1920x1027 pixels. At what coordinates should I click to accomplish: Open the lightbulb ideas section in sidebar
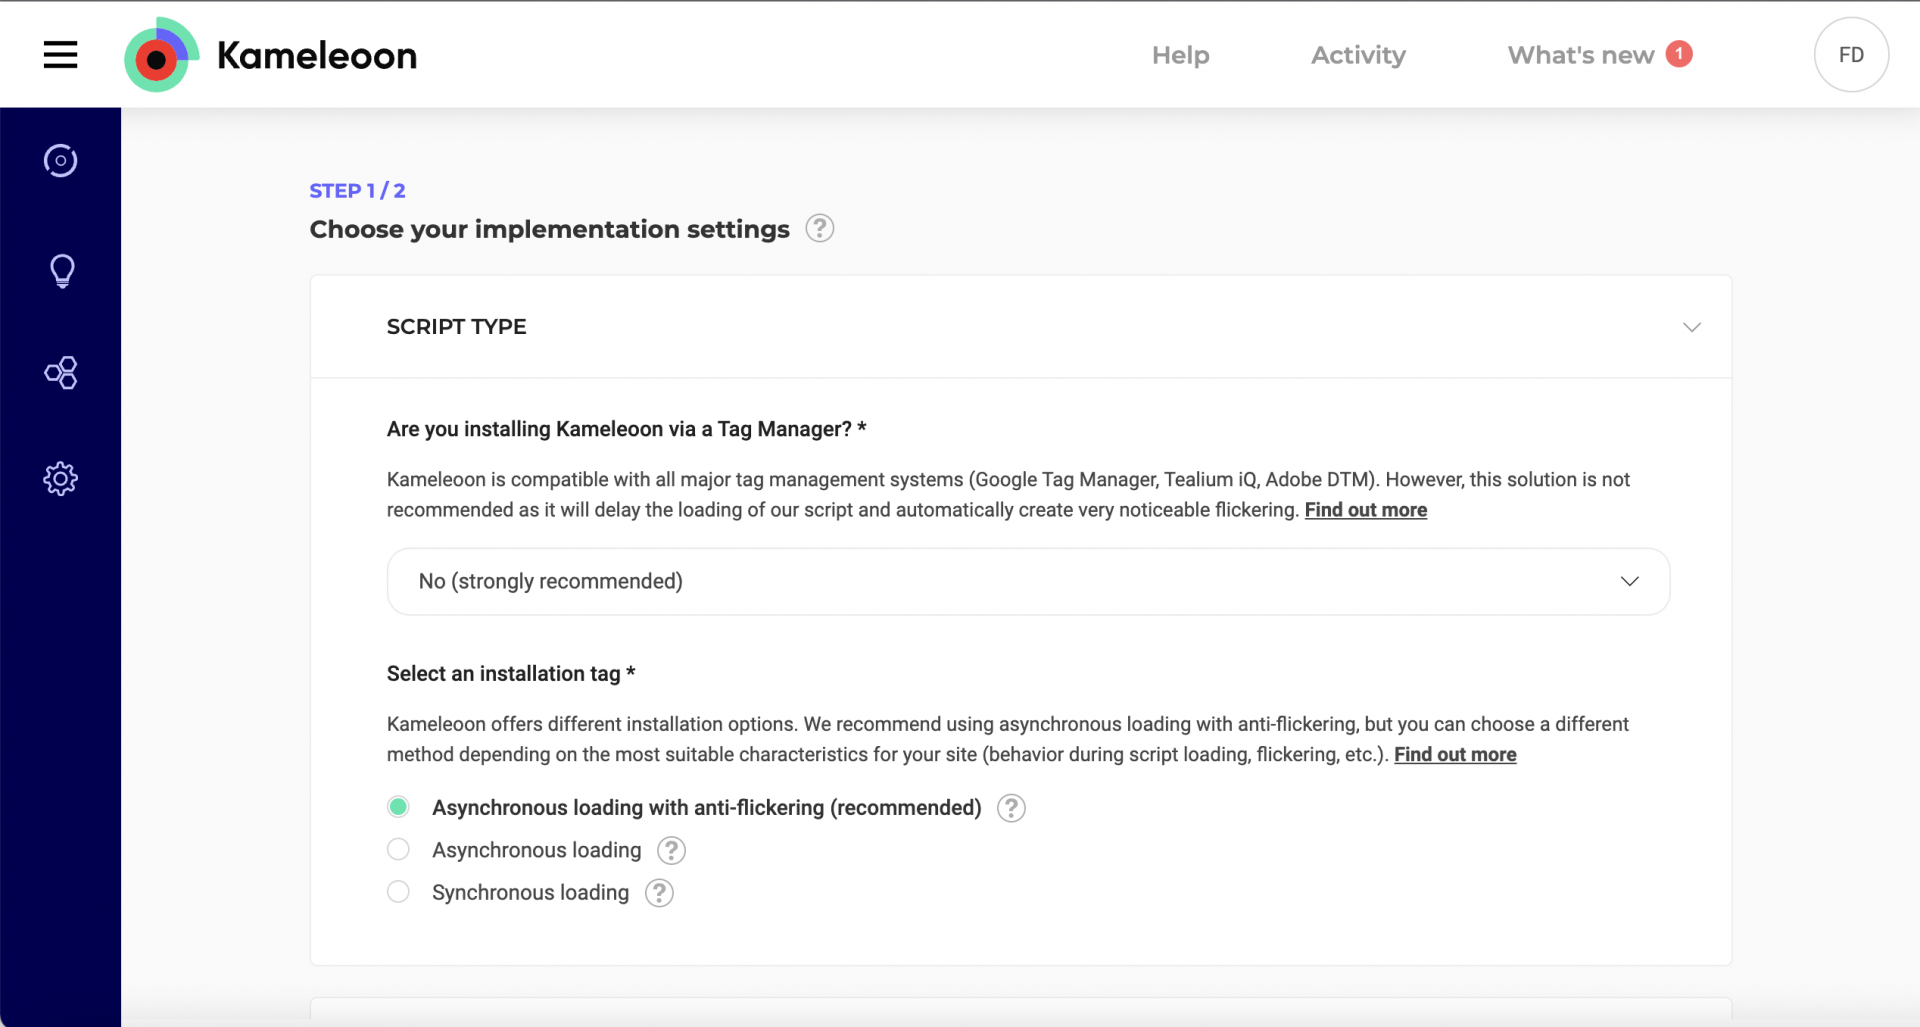tap(62, 271)
